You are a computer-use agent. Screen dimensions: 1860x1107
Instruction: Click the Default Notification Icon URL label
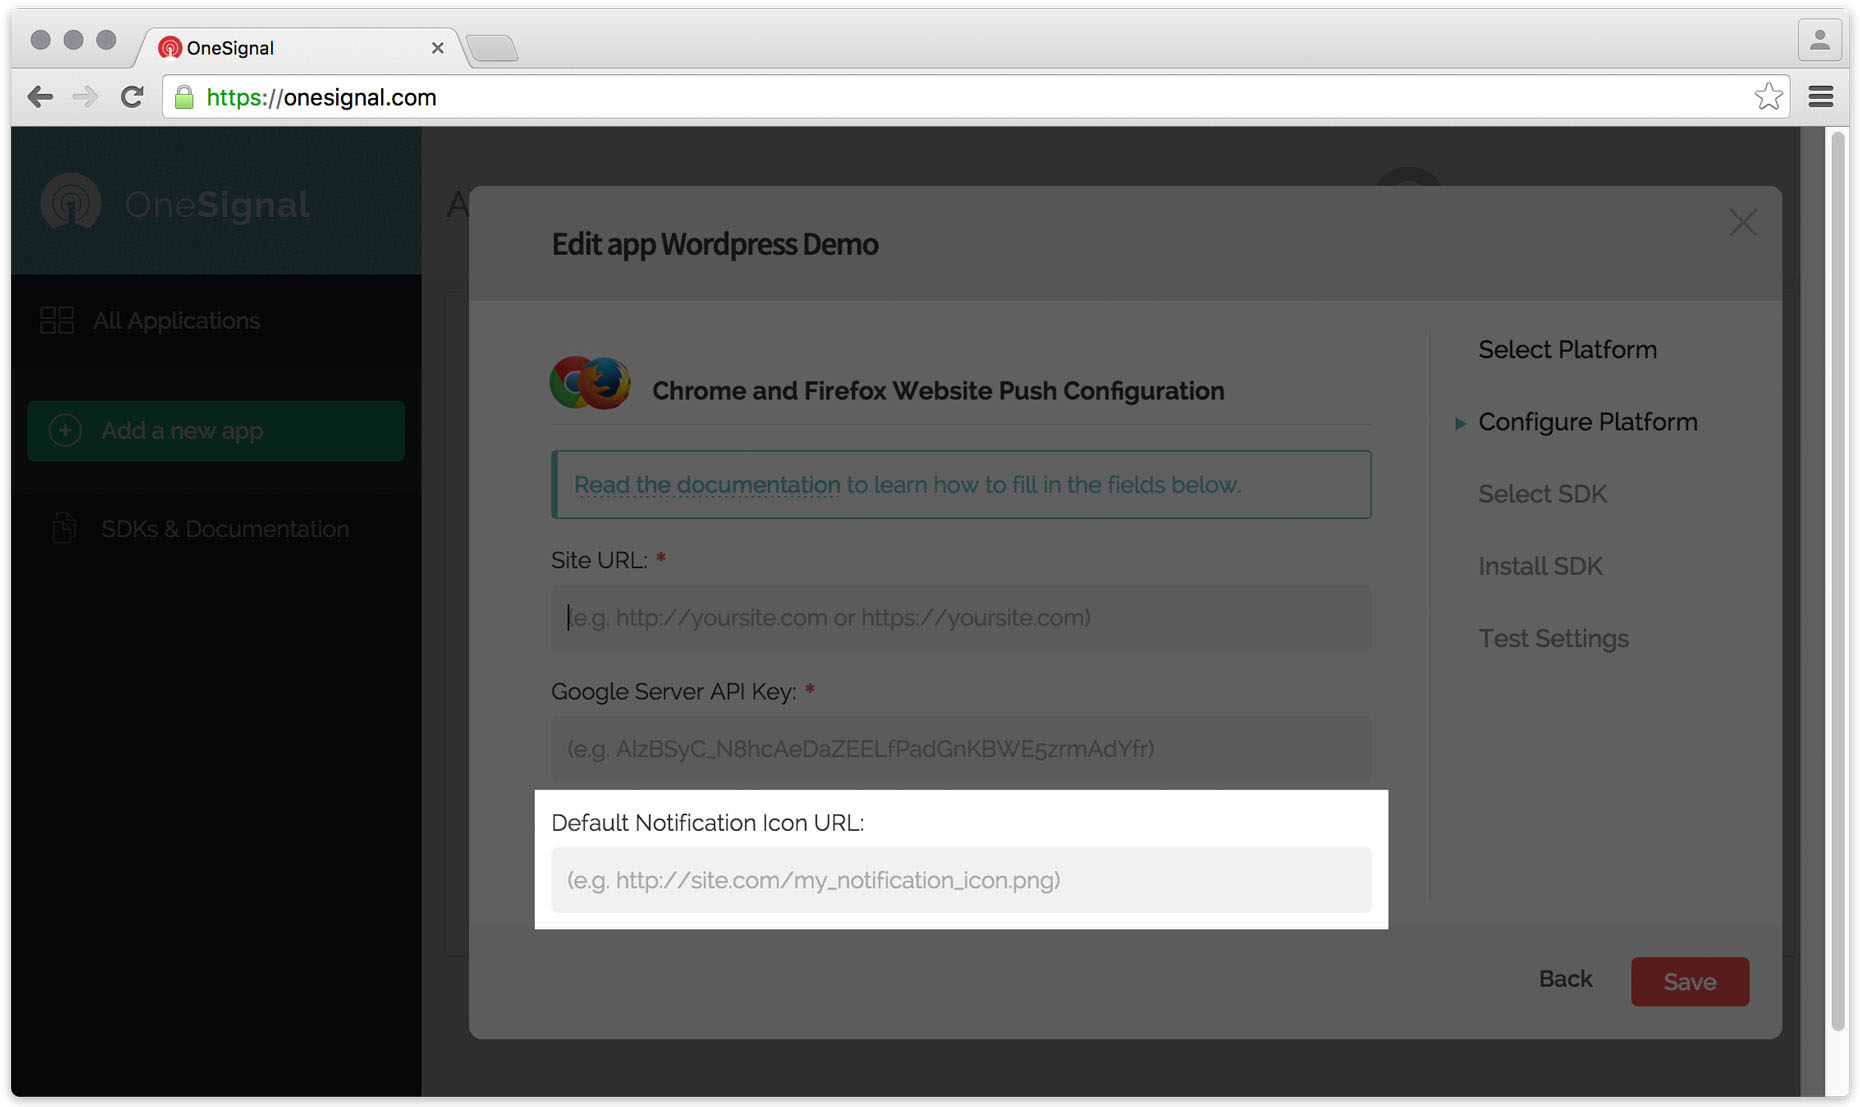(x=707, y=823)
